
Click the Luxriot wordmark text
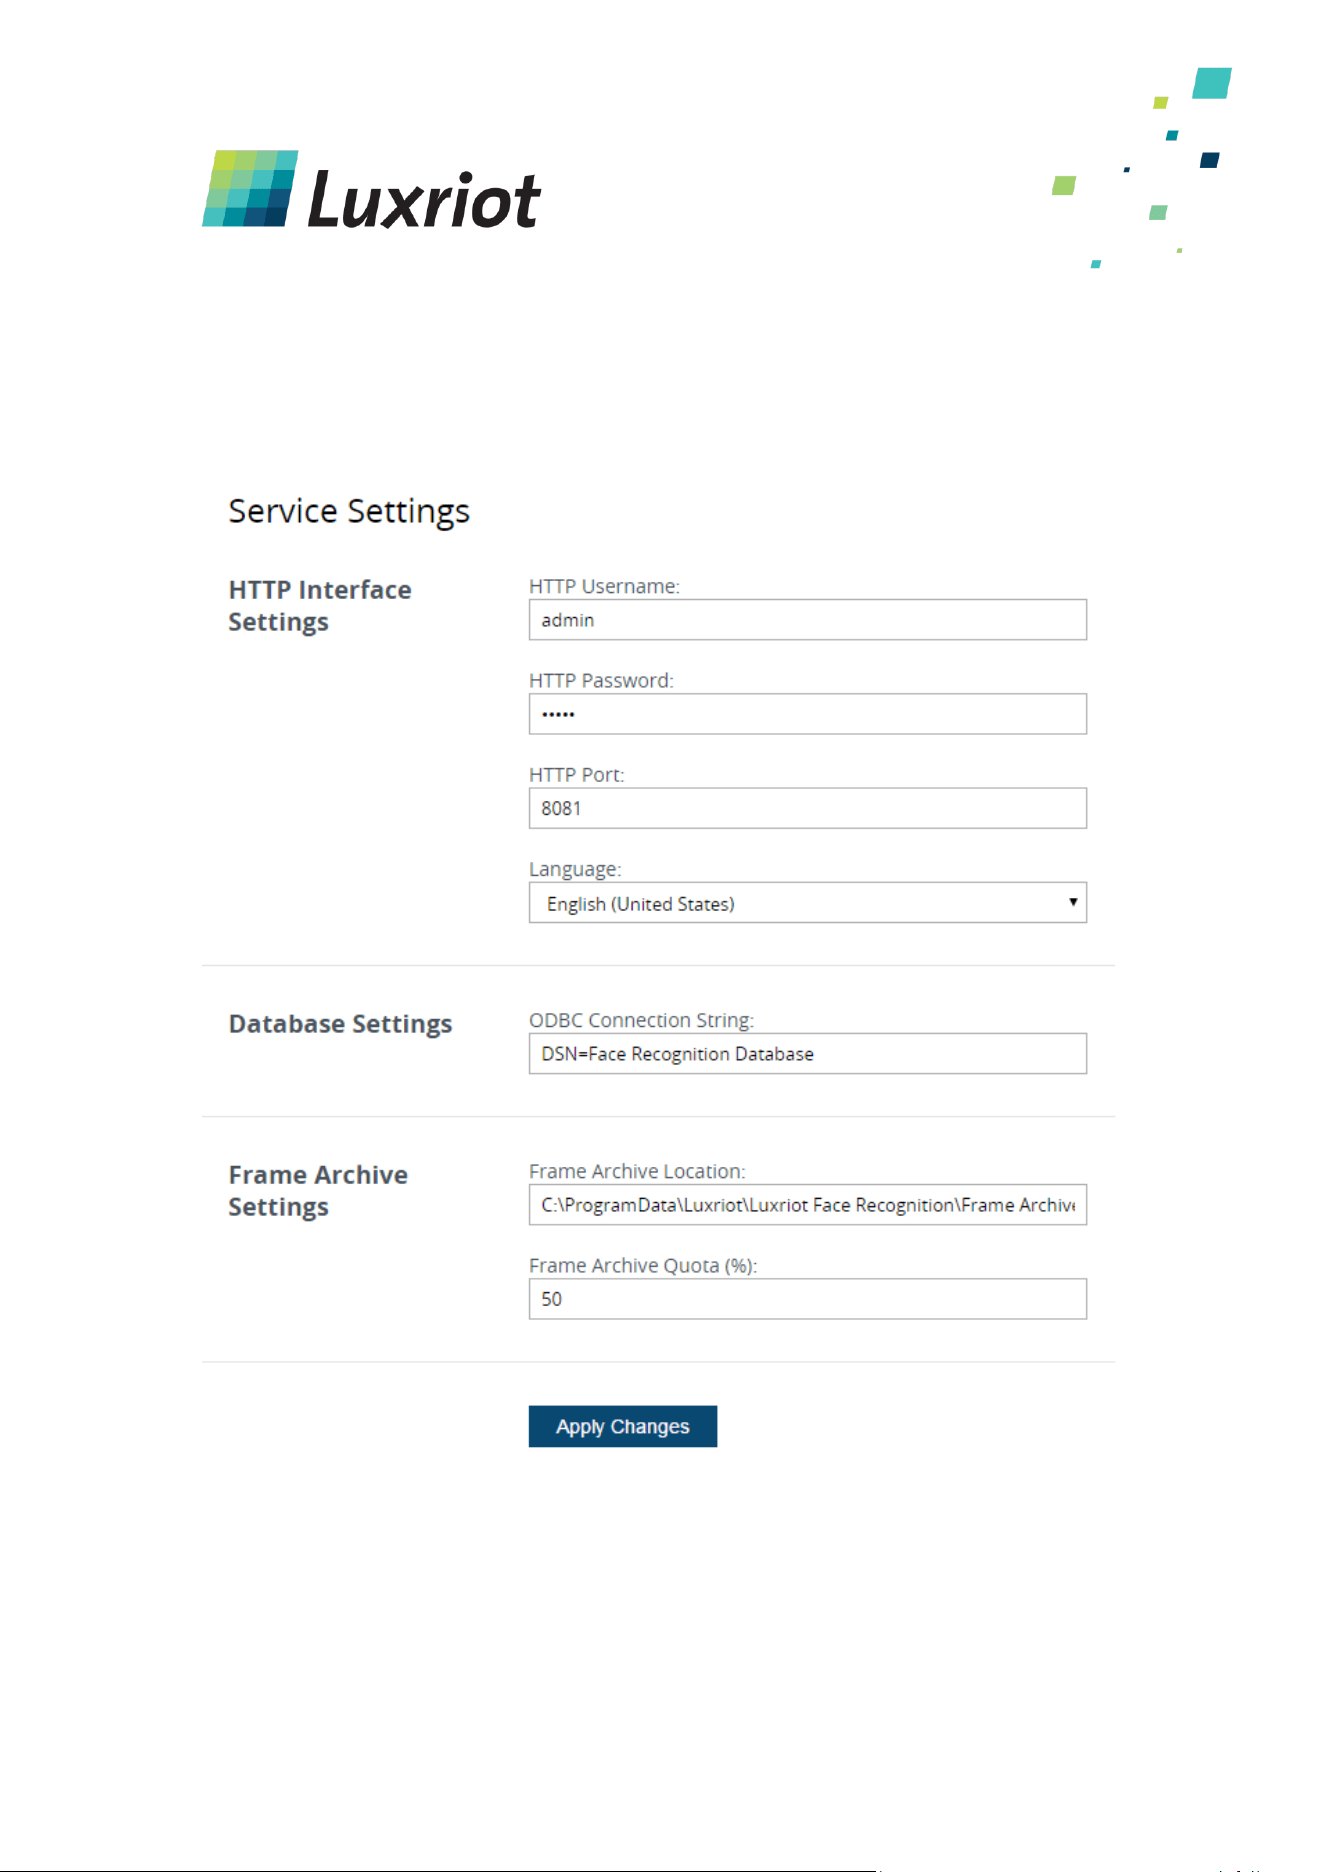pyautogui.click(x=424, y=199)
